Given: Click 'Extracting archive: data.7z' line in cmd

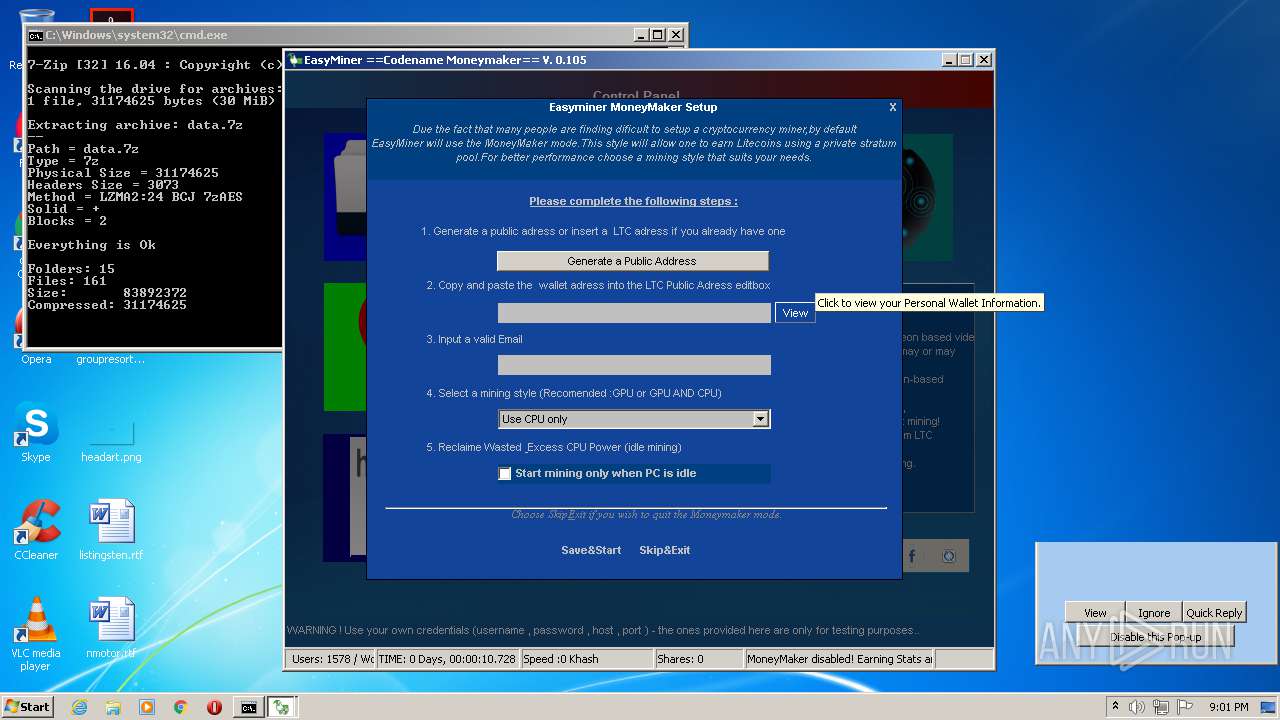Looking at the screenshot, I should pos(135,125).
